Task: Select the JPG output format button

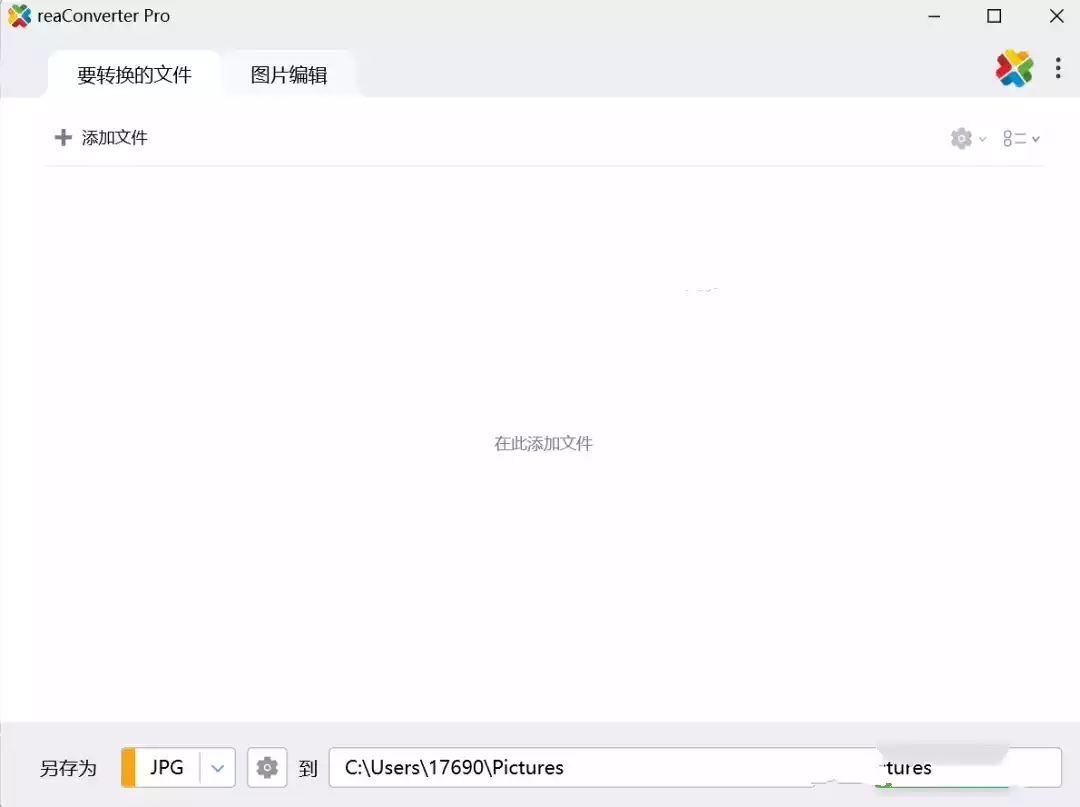Action: tap(167, 768)
